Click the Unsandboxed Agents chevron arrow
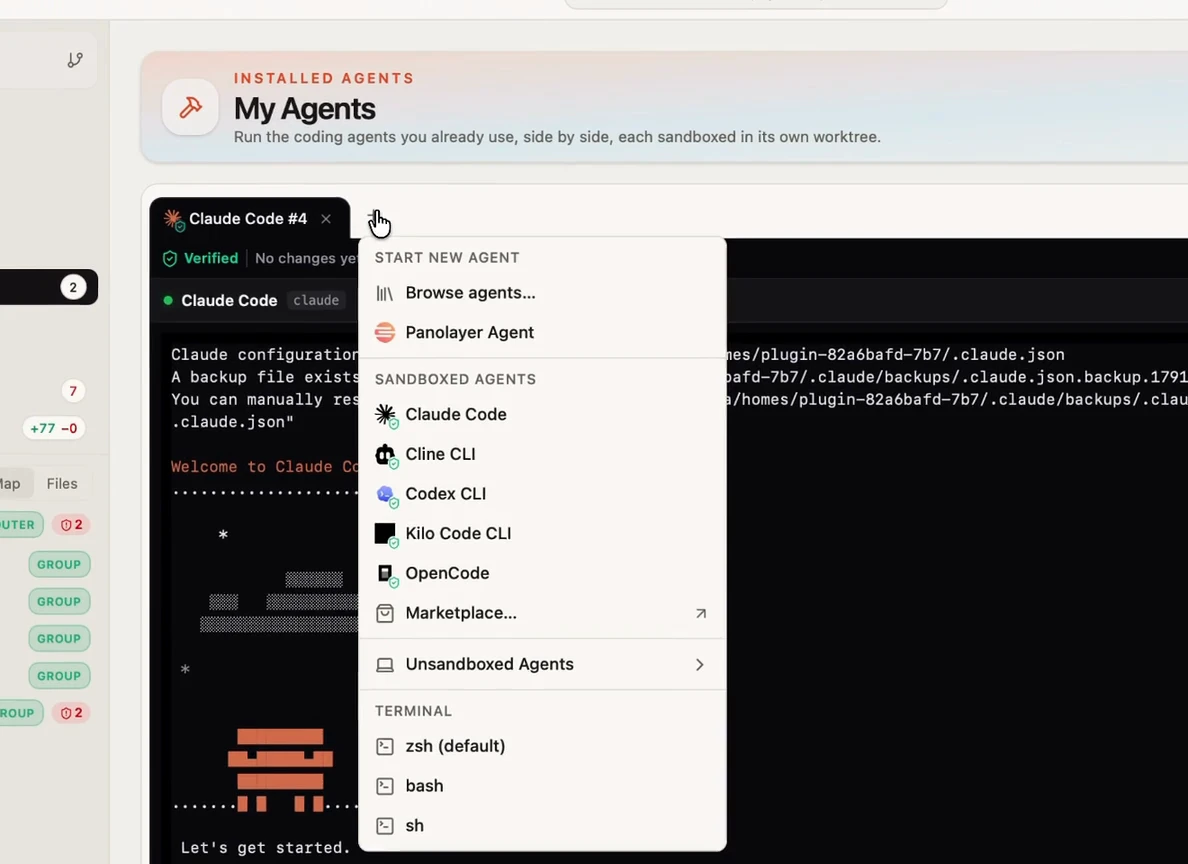1188x864 pixels. [699, 665]
